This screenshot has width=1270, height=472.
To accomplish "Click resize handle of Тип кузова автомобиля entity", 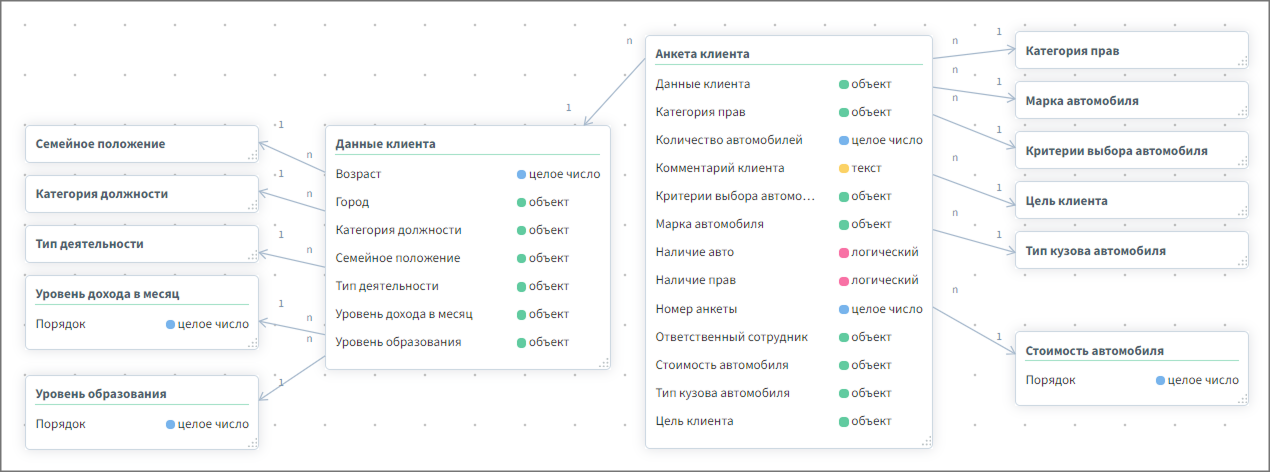I will tap(1242, 262).
